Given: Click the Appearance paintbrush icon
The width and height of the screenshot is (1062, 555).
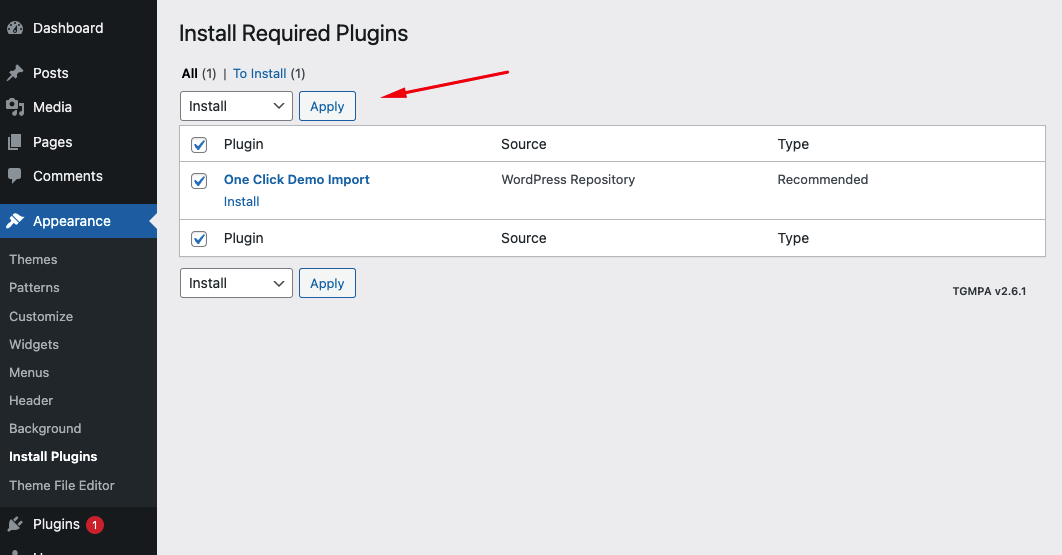Looking at the screenshot, I should (x=15, y=221).
